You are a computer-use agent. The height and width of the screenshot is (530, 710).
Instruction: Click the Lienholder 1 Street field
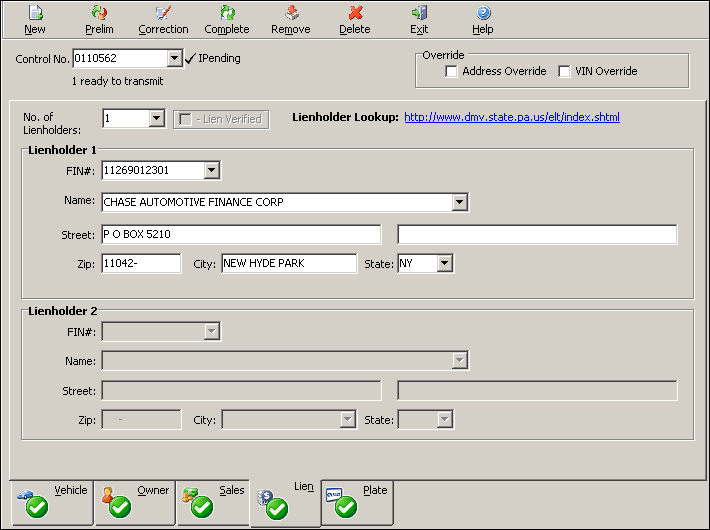241,235
